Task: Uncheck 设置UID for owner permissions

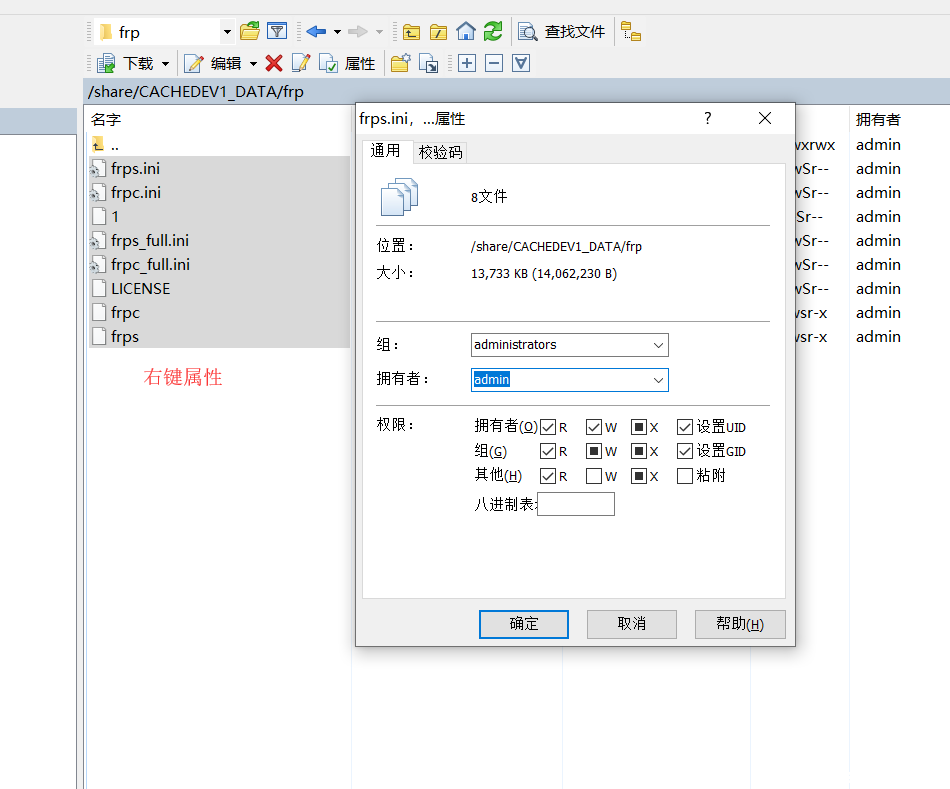Action: (685, 426)
